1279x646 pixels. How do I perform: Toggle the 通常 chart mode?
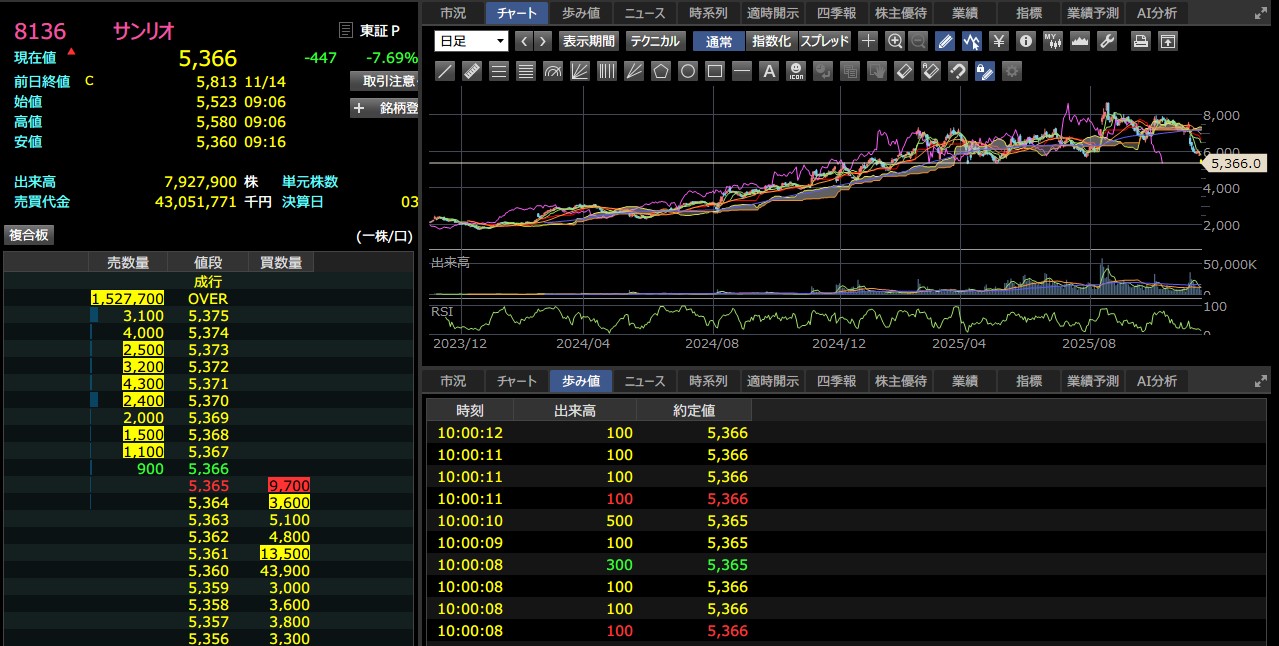pyautogui.click(x=718, y=41)
